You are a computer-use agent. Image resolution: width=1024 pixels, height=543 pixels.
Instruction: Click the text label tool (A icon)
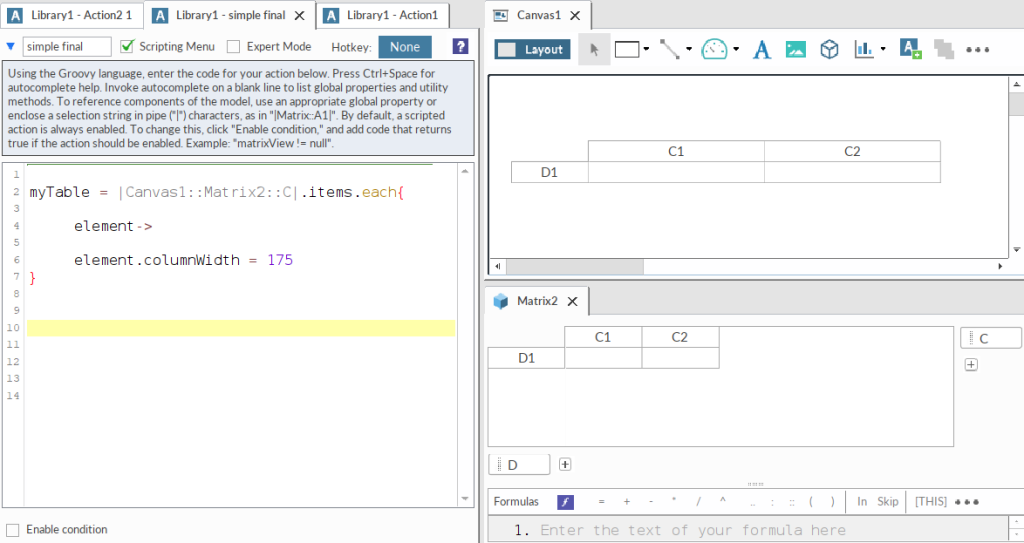click(762, 50)
